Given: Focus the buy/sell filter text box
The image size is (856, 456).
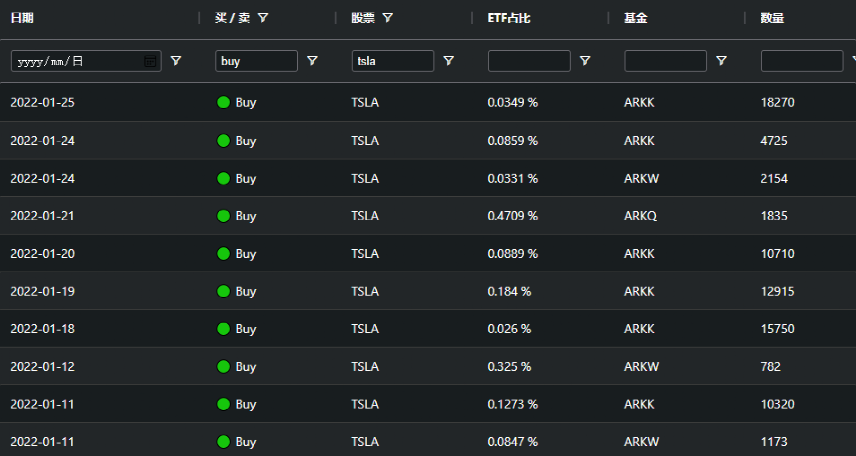Looking at the screenshot, I should click(x=257, y=61).
